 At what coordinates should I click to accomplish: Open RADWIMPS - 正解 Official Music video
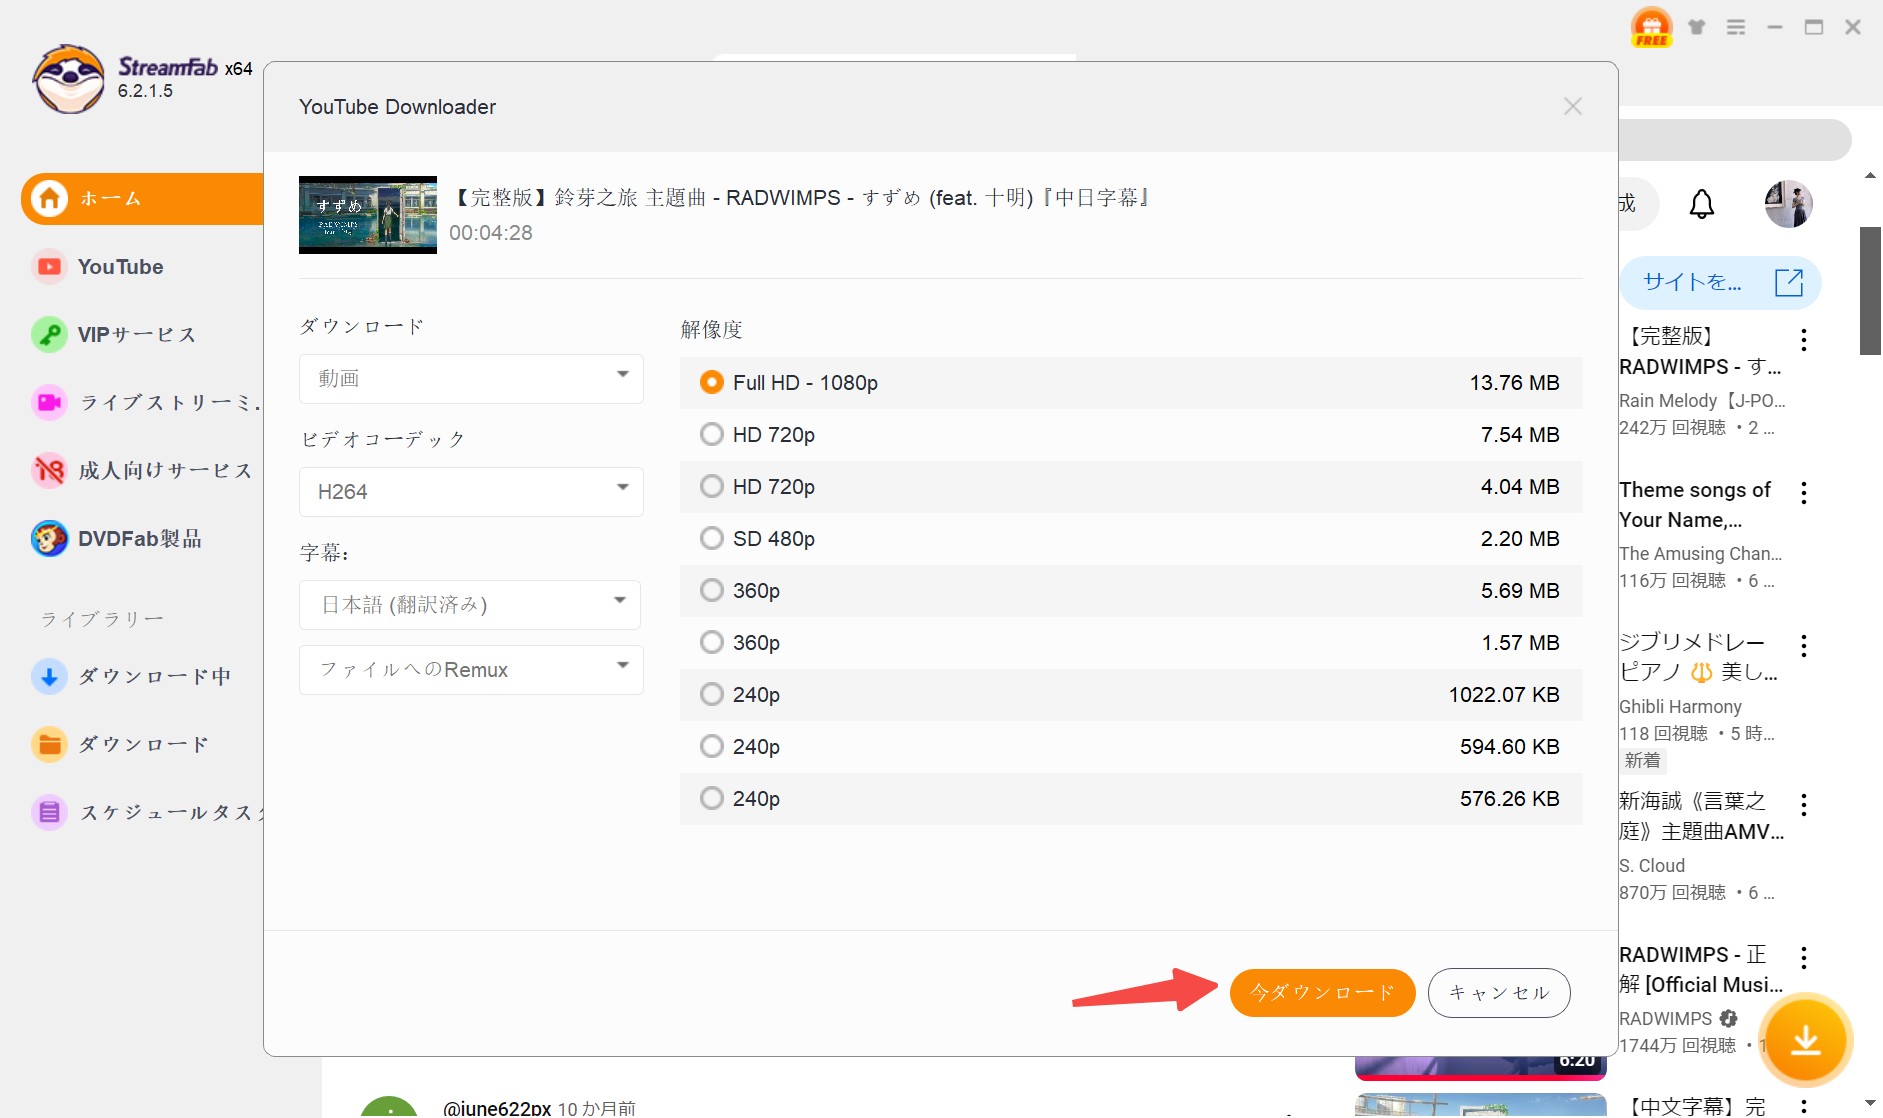(x=1701, y=970)
